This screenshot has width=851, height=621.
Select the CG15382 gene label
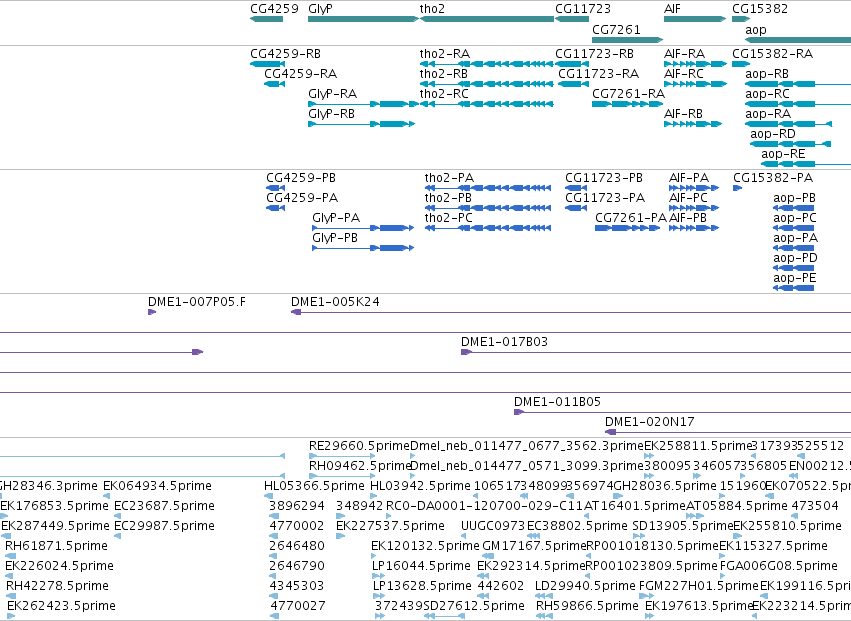tap(760, 9)
